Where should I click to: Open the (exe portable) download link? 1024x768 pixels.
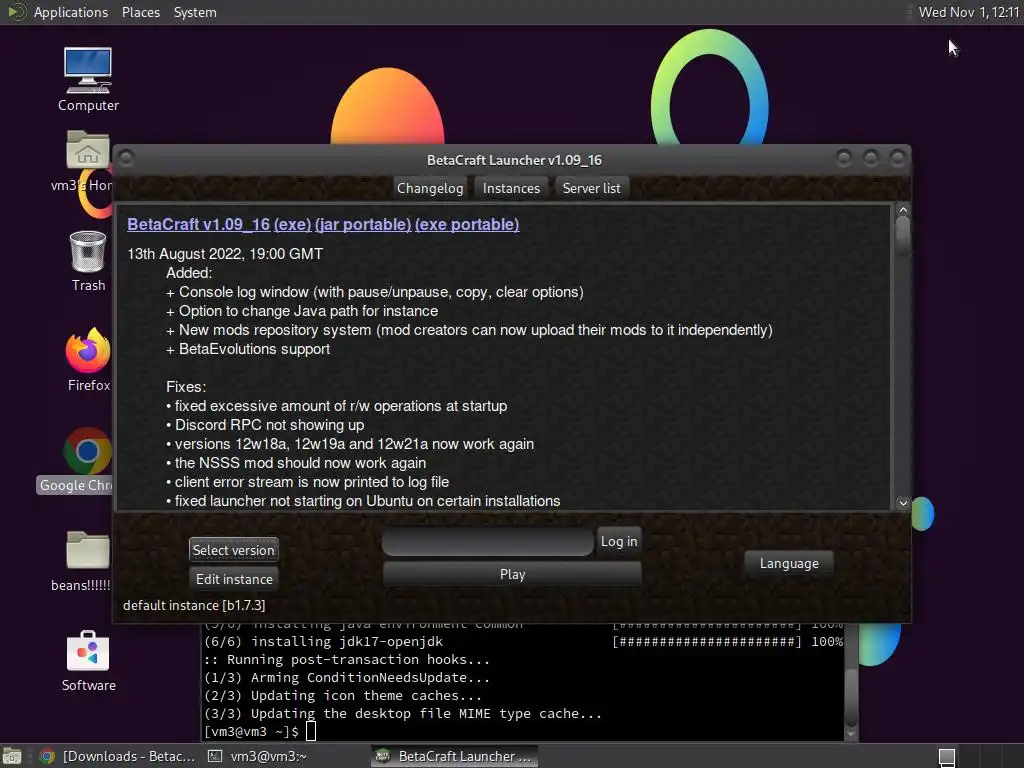coord(467,224)
